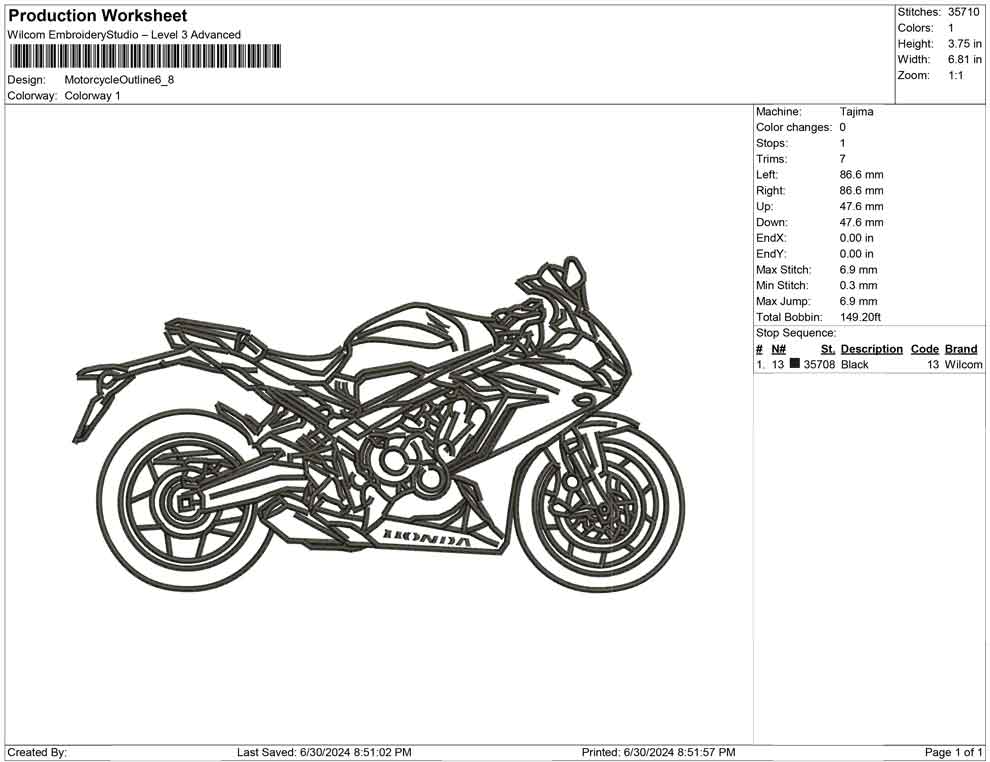Select the Down value 47.6 mm
The height and width of the screenshot is (762, 990).
coord(861,222)
